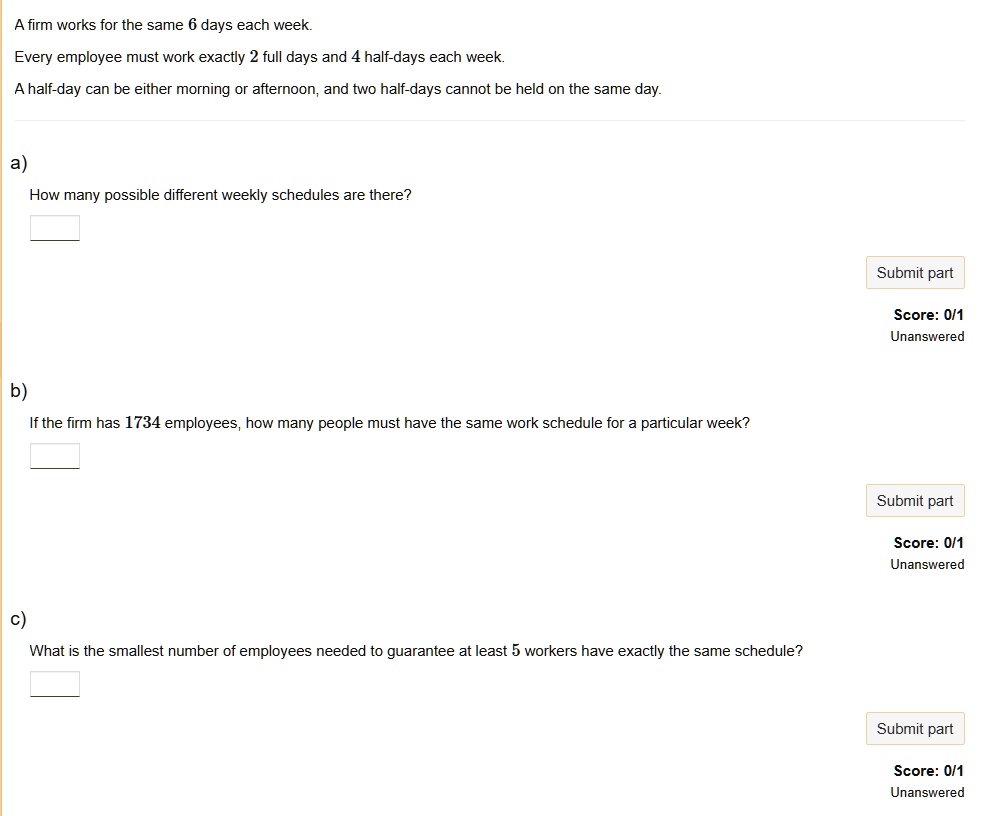
Task: Click the Score: 0/1 text for part a
Action: (928, 315)
